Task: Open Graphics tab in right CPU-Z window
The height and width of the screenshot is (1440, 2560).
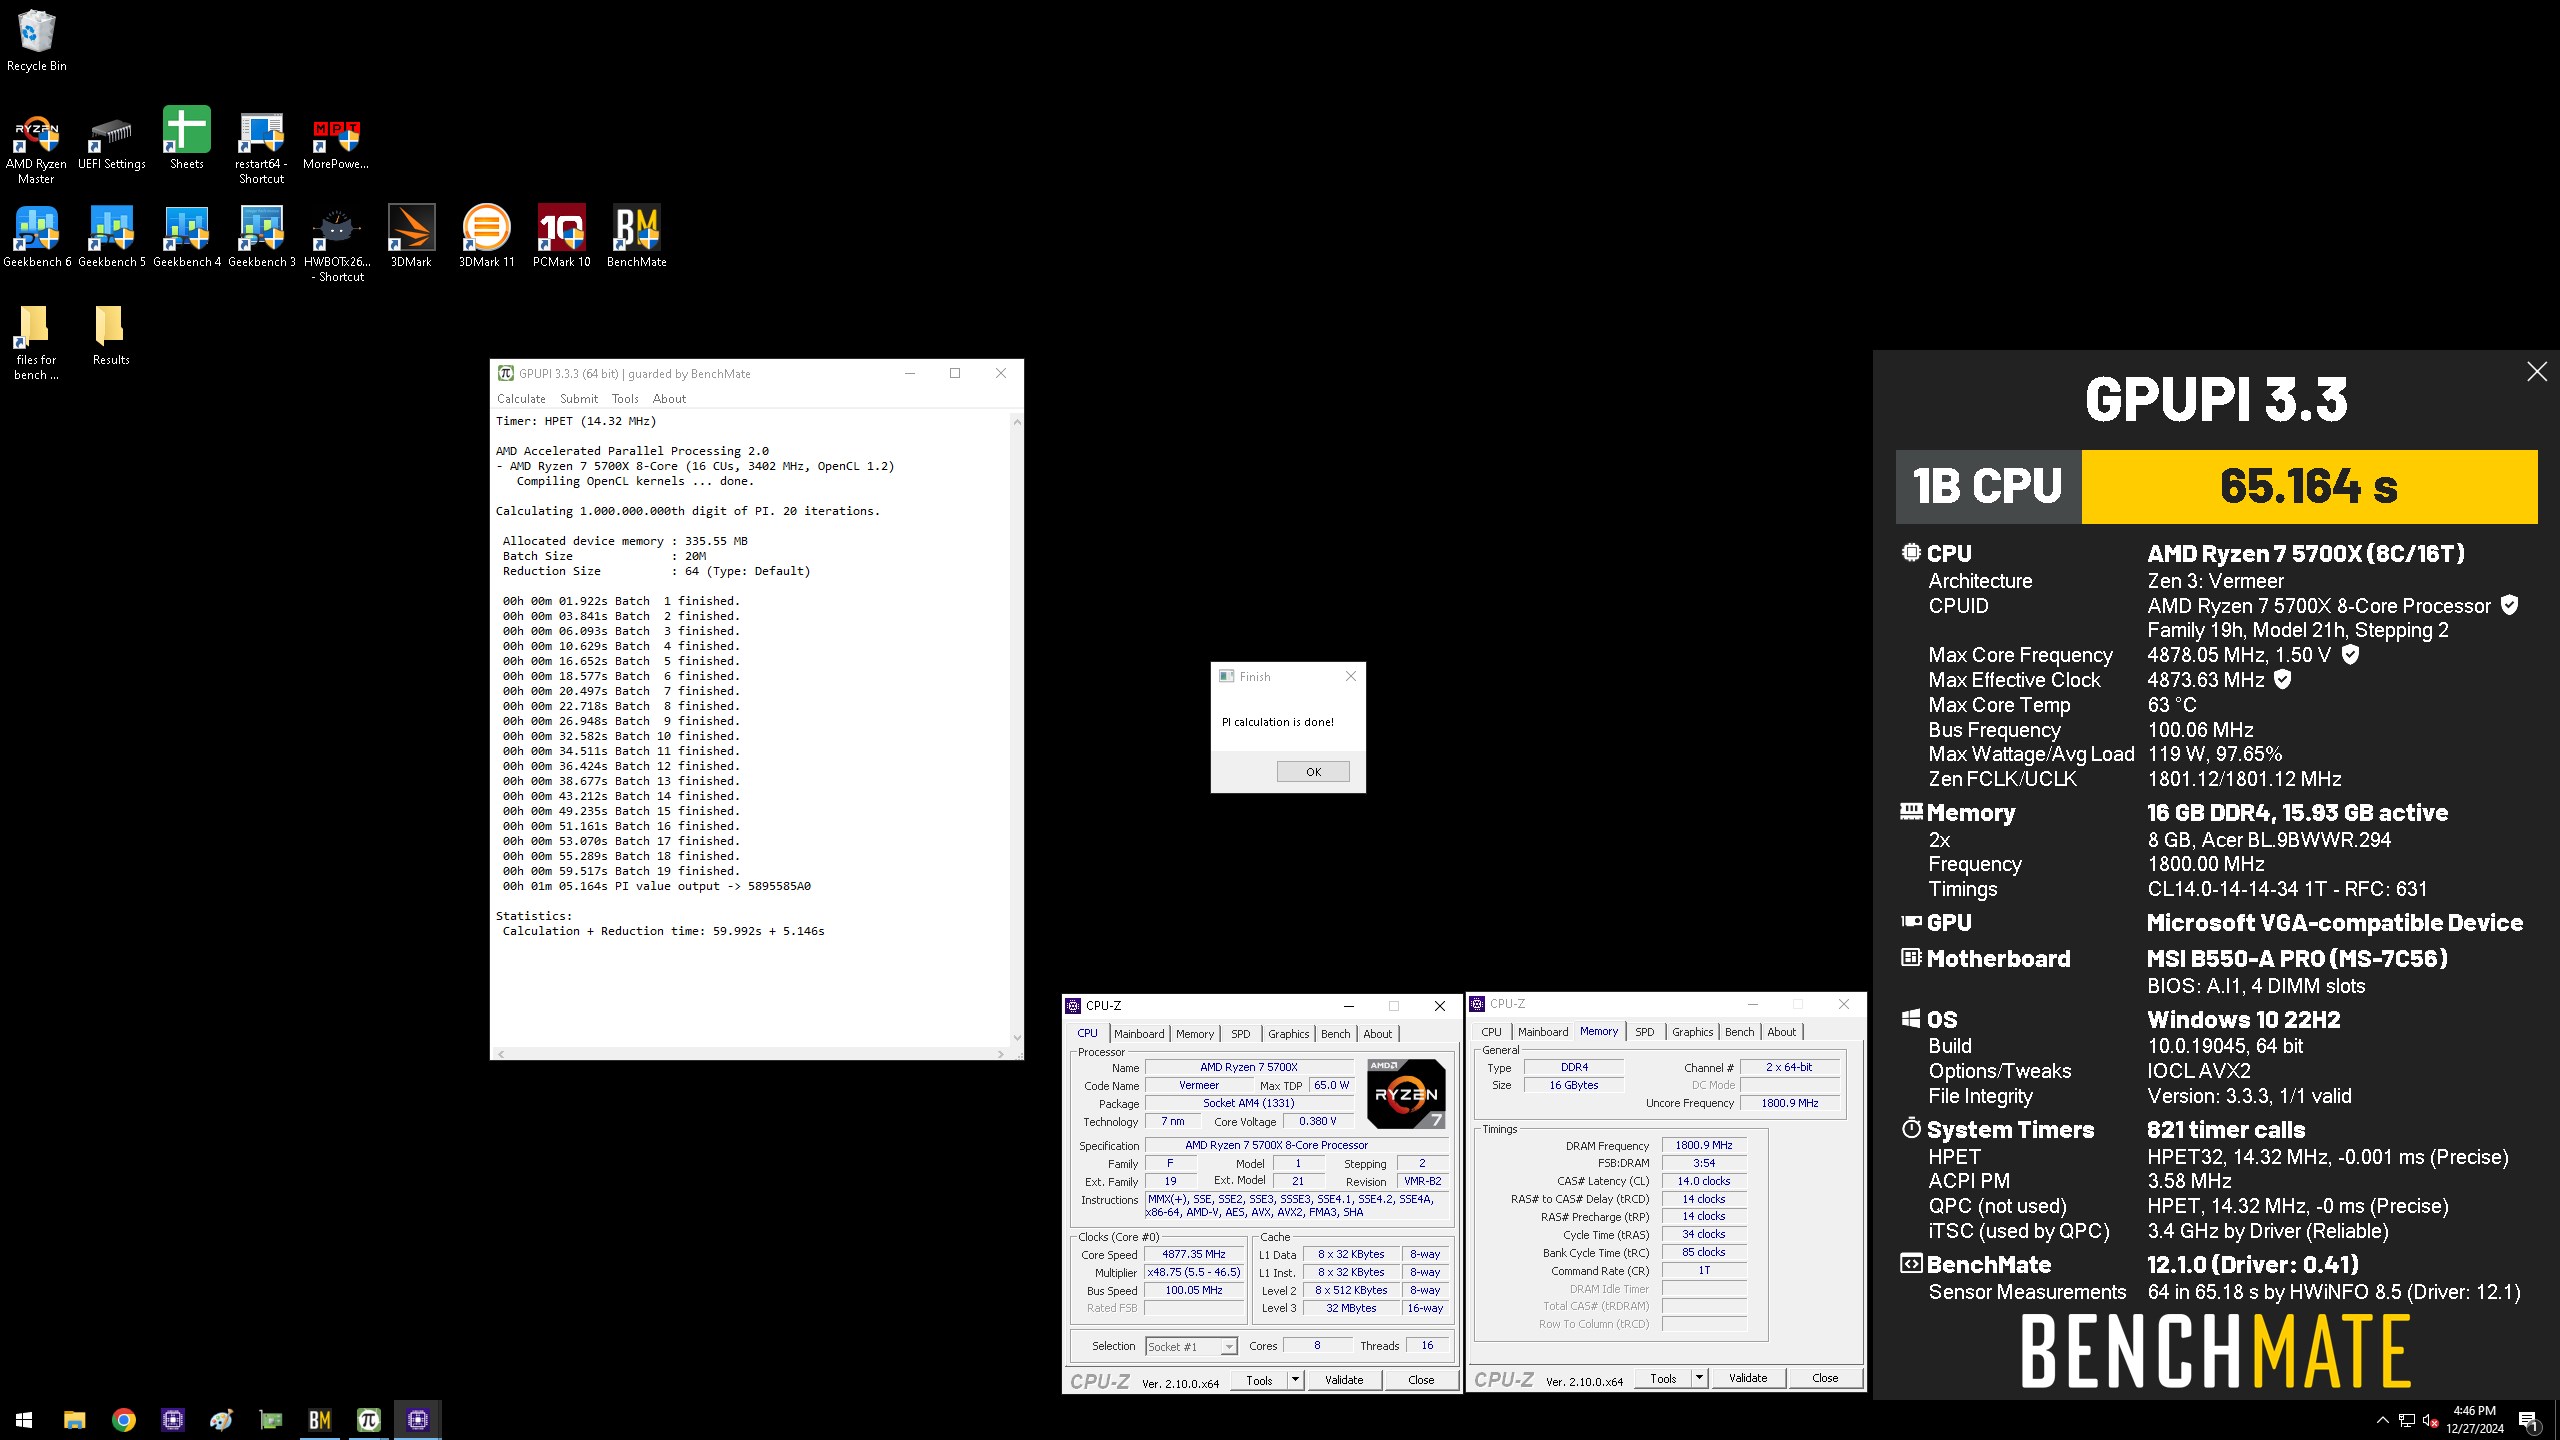Action: (1693, 1032)
